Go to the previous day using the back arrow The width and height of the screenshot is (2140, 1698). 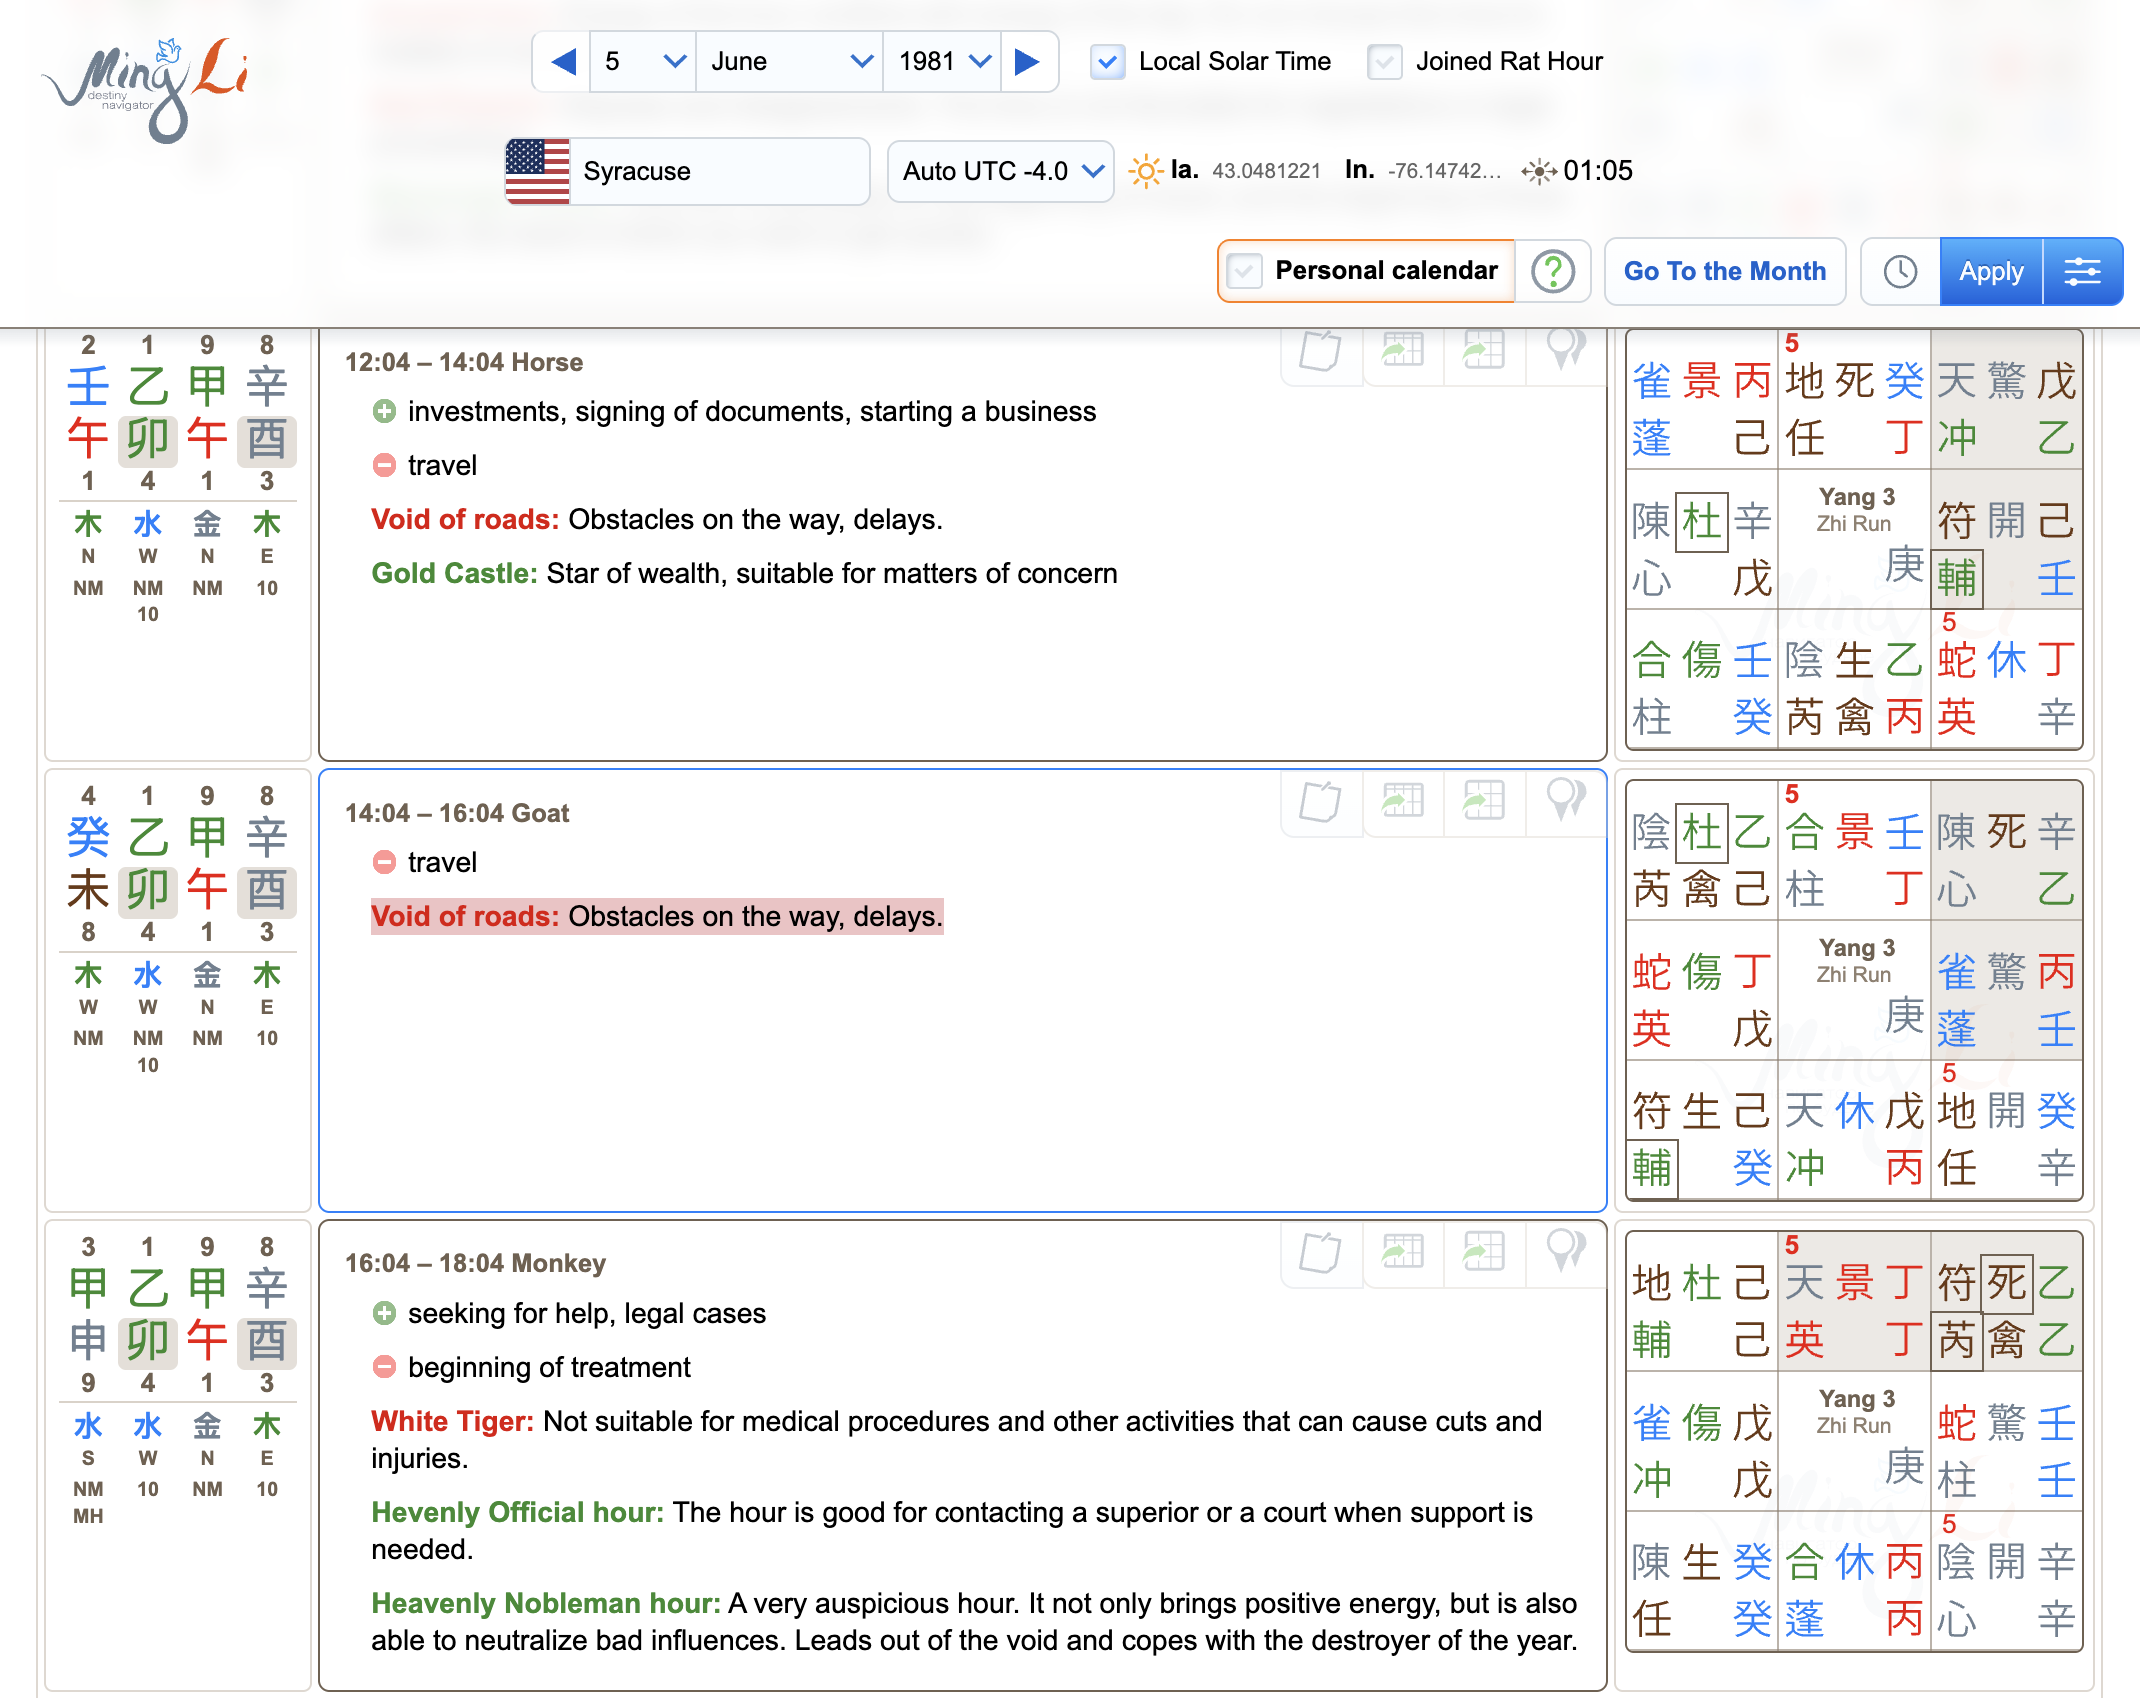click(562, 61)
